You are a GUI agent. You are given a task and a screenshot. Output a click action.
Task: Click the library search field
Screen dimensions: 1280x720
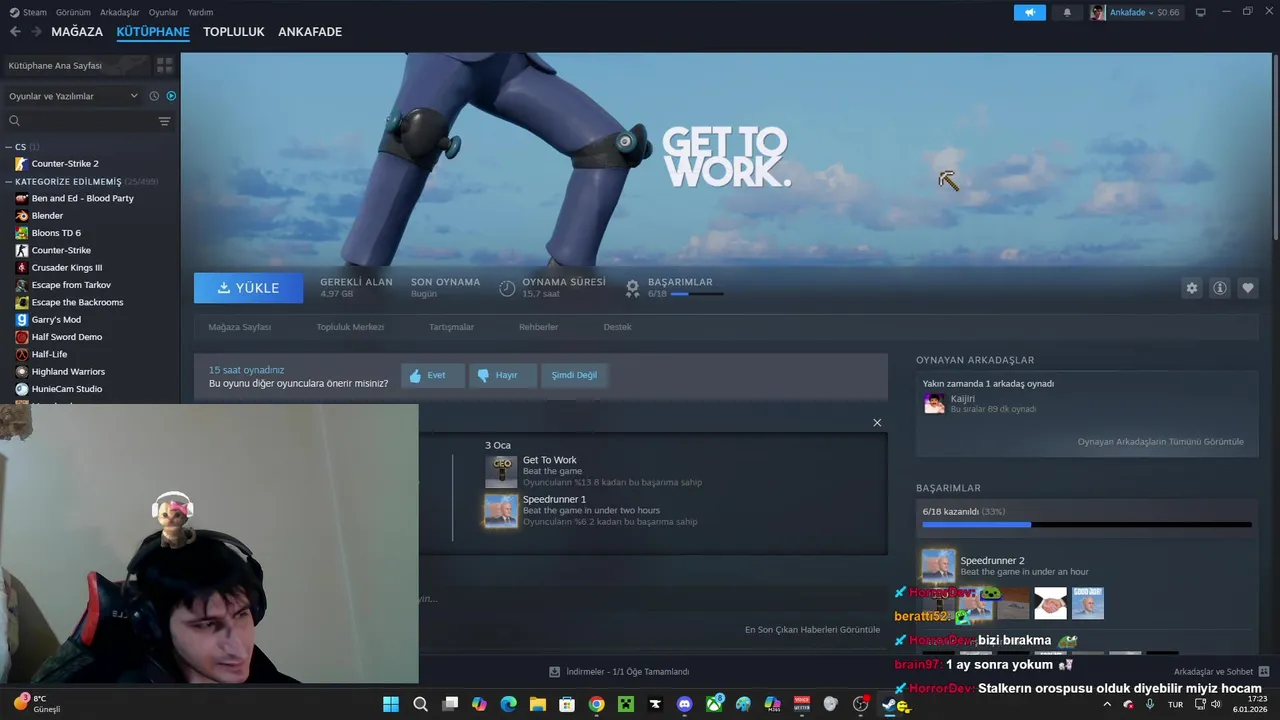(x=81, y=121)
